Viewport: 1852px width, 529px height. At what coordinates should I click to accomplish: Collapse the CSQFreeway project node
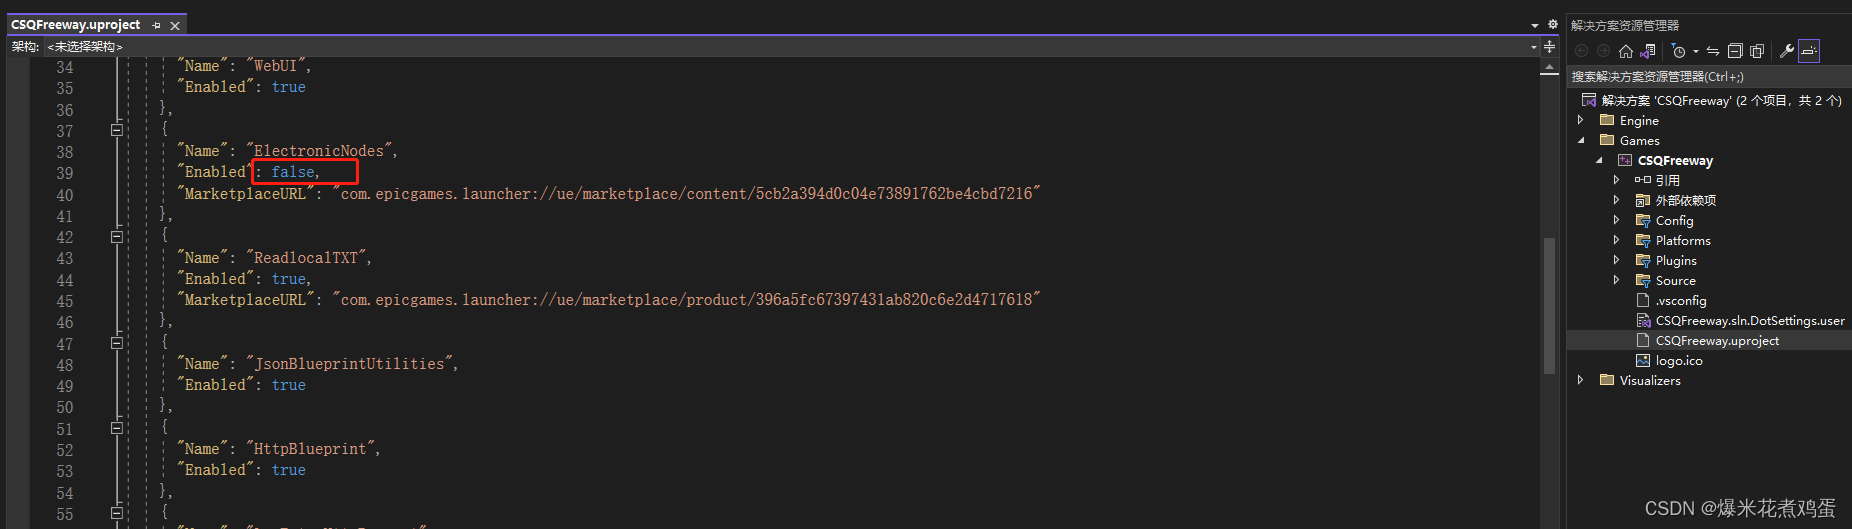pos(1599,160)
